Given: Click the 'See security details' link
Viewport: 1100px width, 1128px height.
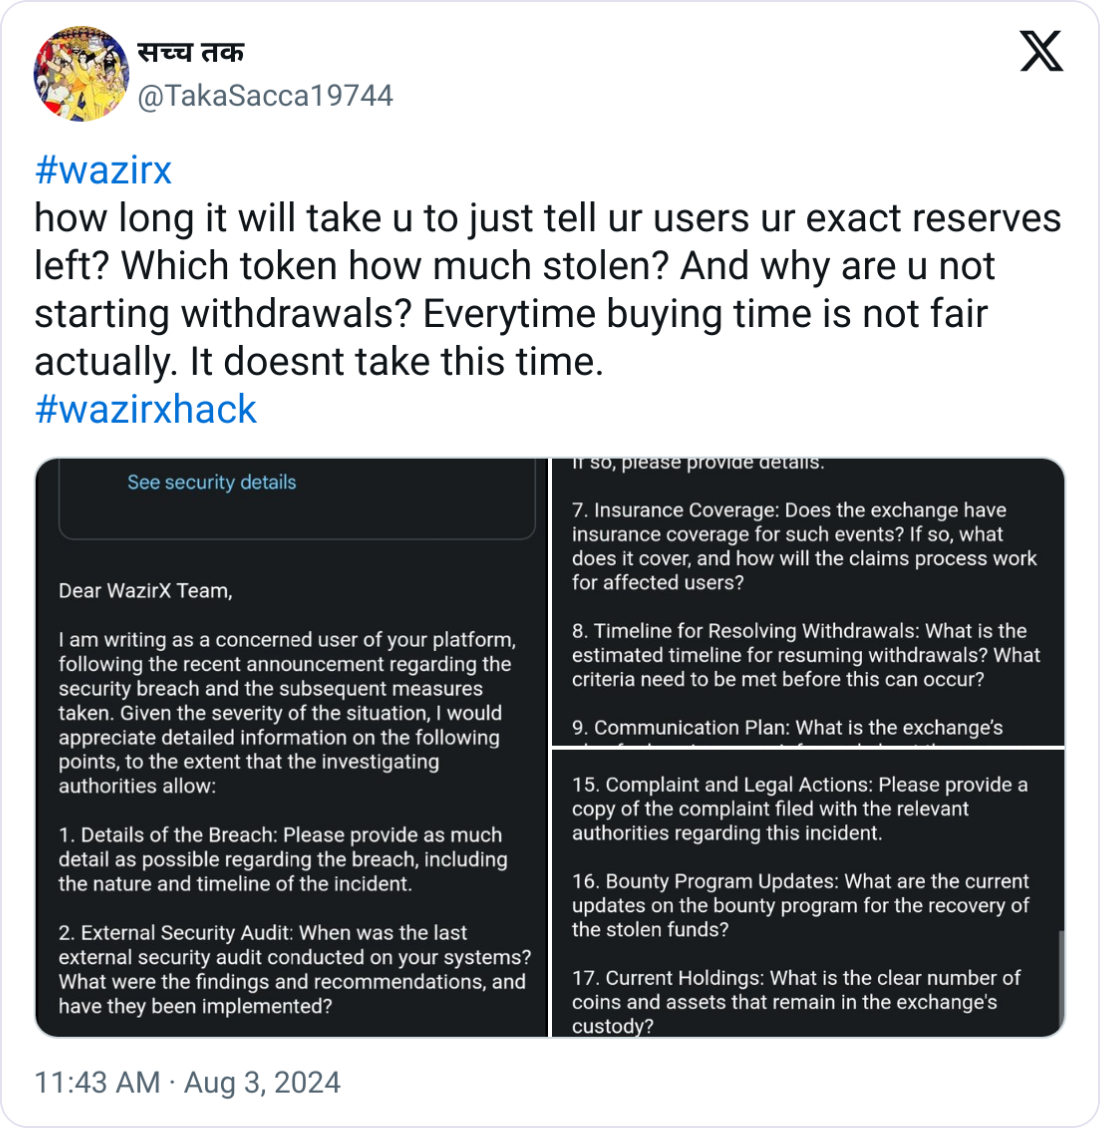Looking at the screenshot, I should pos(212,482).
